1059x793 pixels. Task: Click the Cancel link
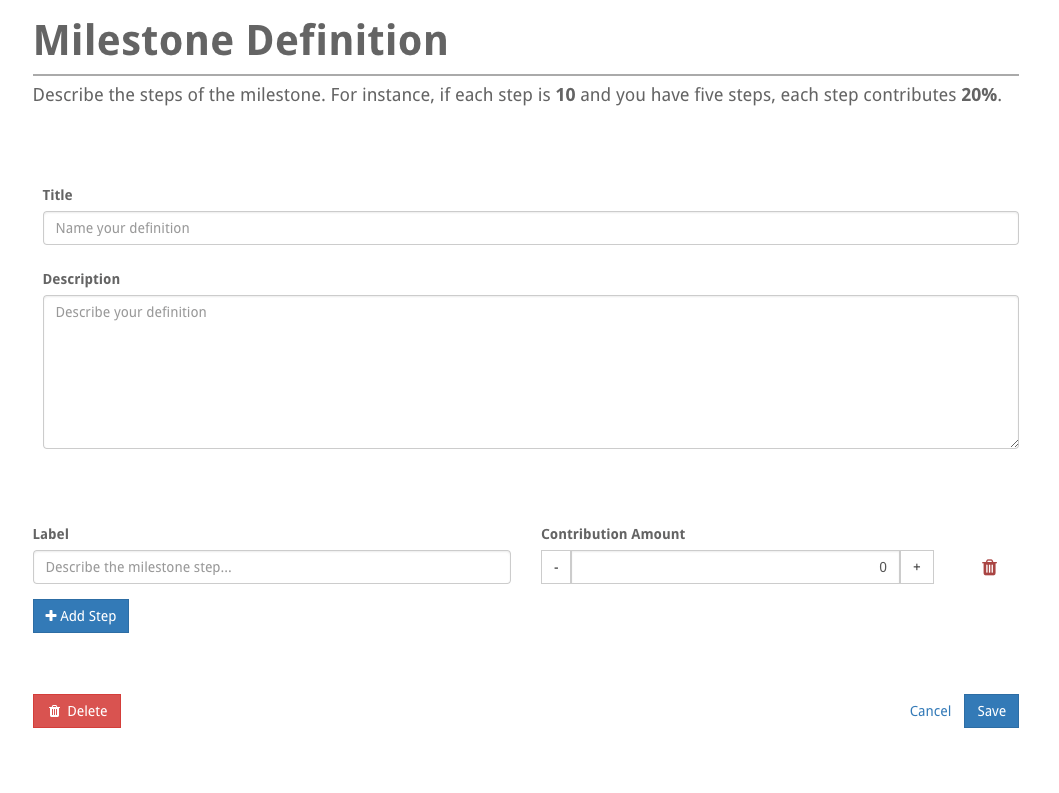tap(930, 711)
